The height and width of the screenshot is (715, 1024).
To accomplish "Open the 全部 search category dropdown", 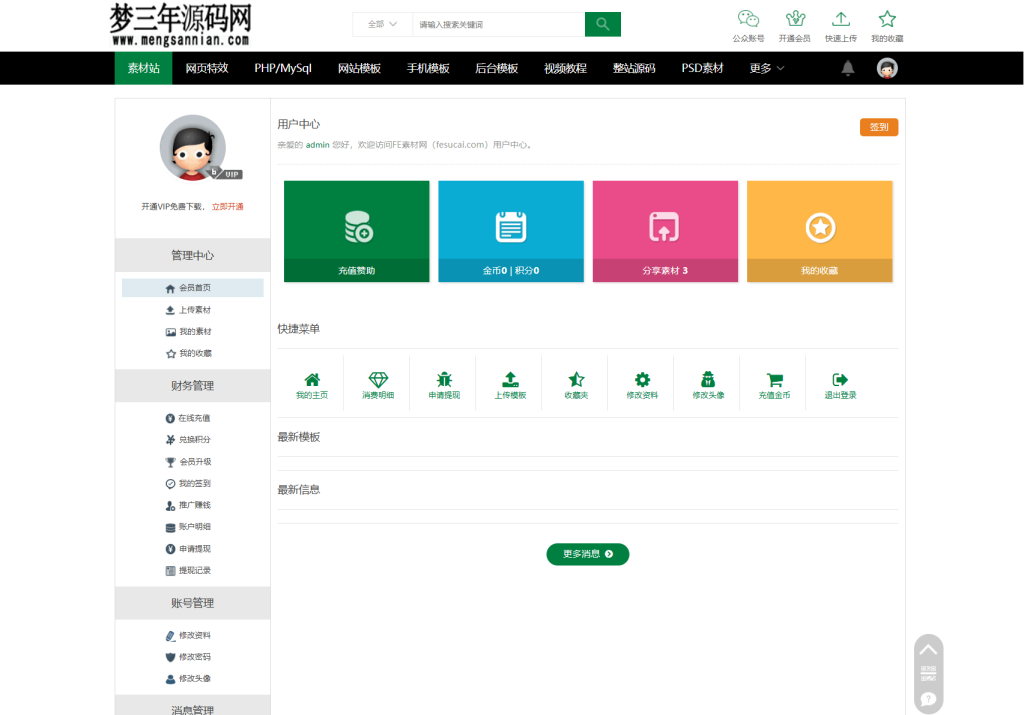I will [382, 23].
